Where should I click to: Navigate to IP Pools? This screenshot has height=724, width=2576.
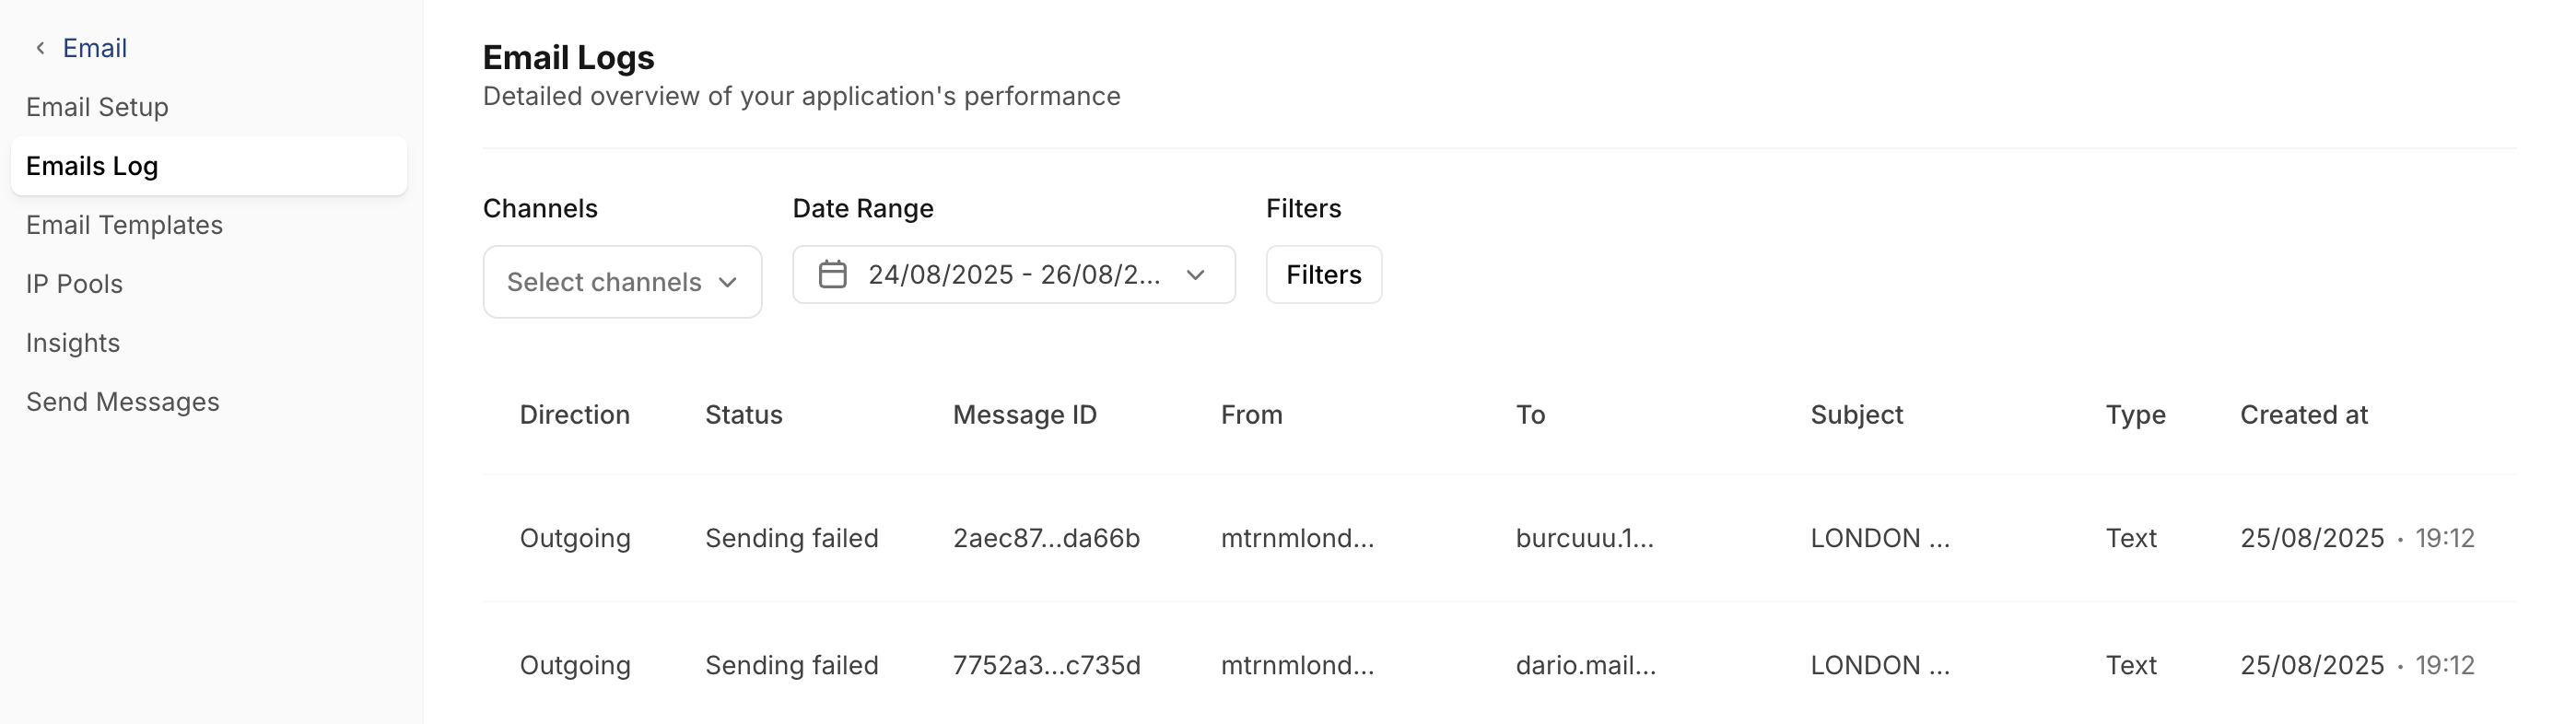pyautogui.click(x=74, y=284)
